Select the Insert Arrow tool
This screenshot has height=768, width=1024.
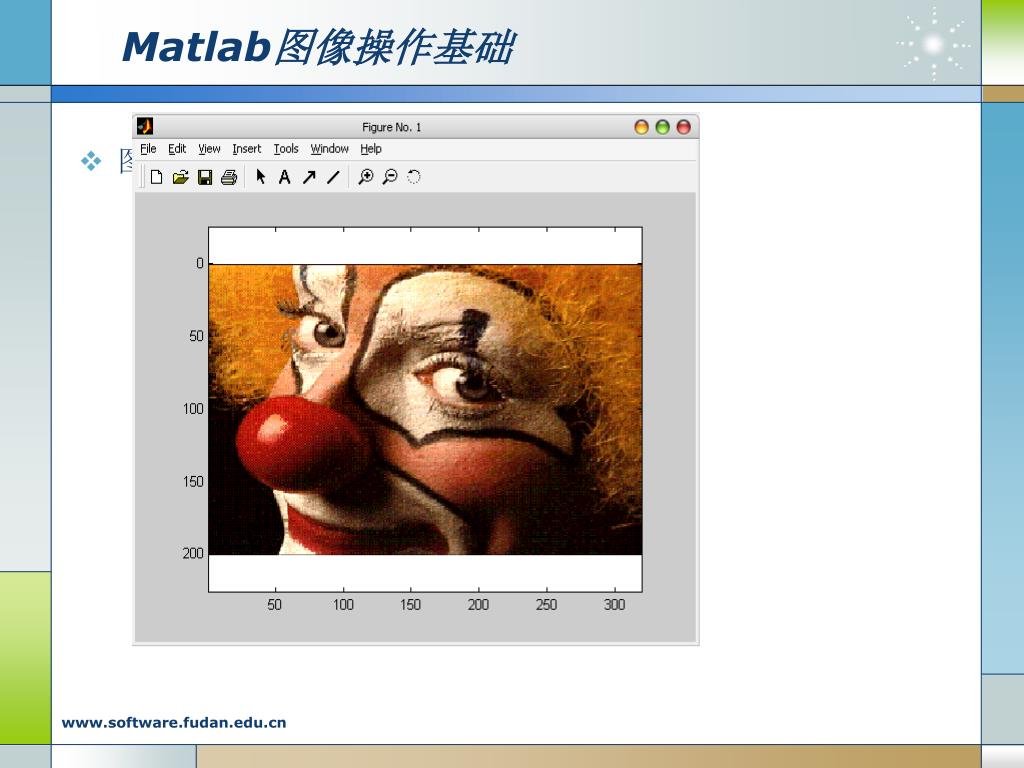(309, 177)
